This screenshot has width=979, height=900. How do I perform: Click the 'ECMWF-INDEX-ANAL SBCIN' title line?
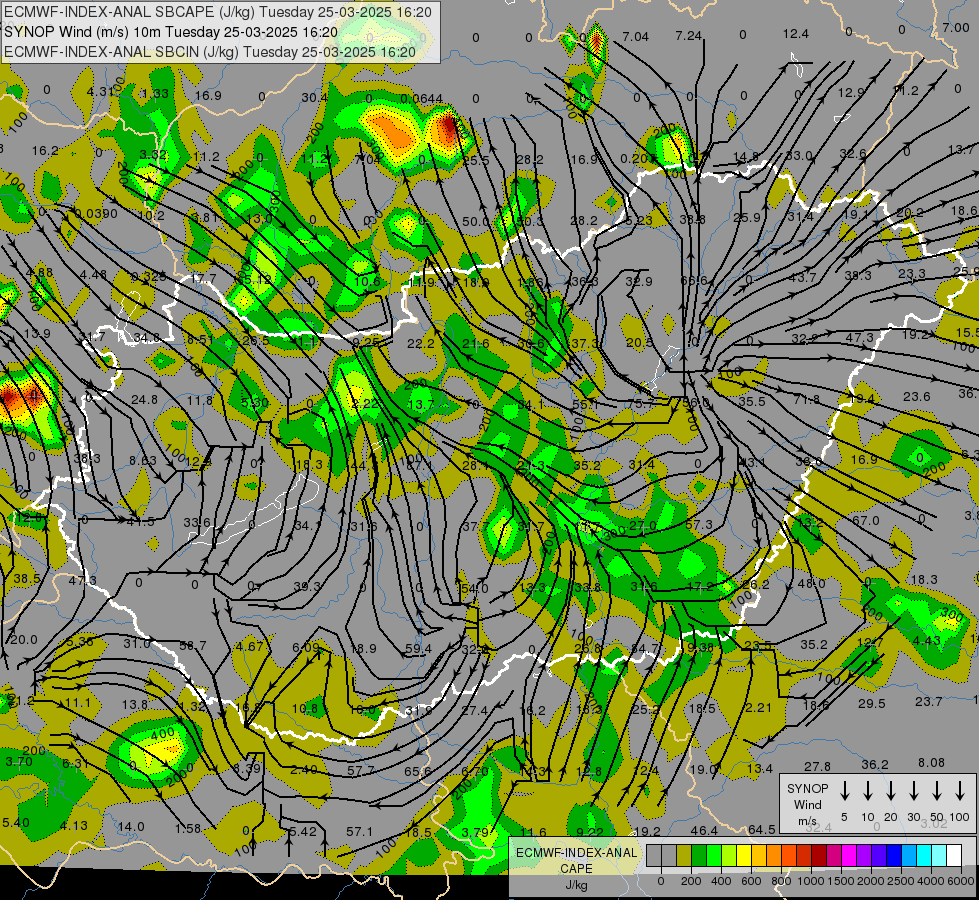point(209,52)
